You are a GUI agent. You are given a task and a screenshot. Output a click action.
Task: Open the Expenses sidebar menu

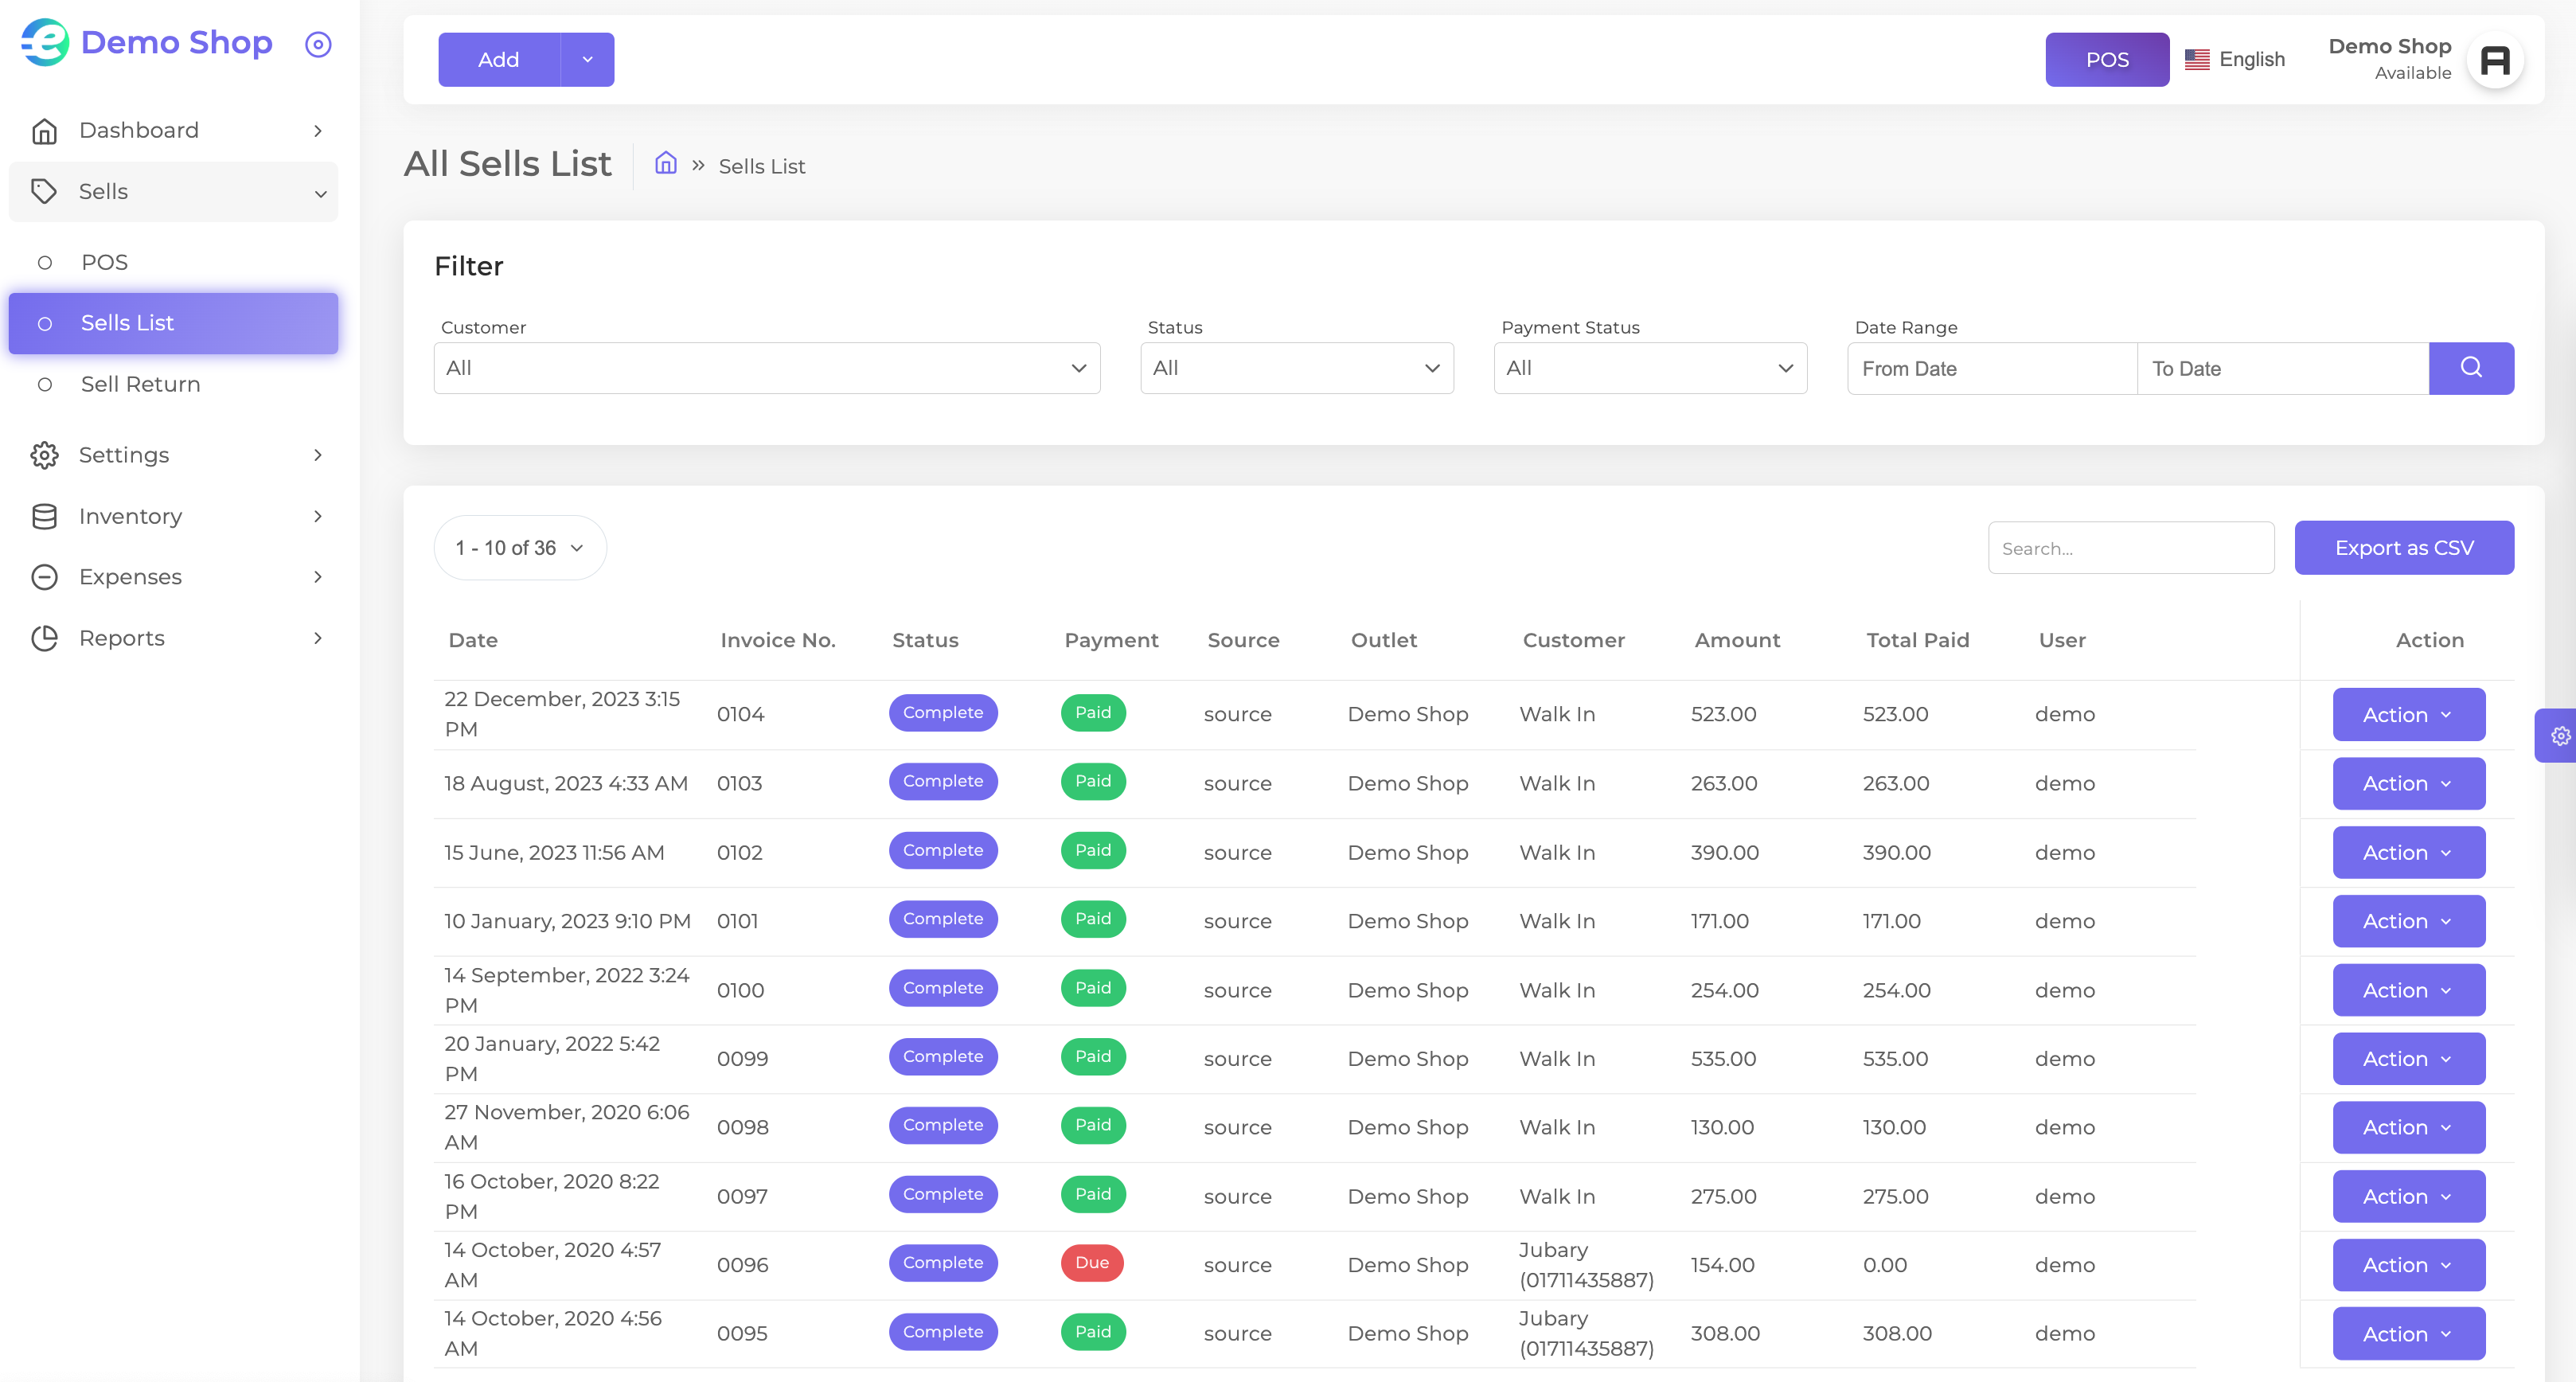tap(174, 577)
